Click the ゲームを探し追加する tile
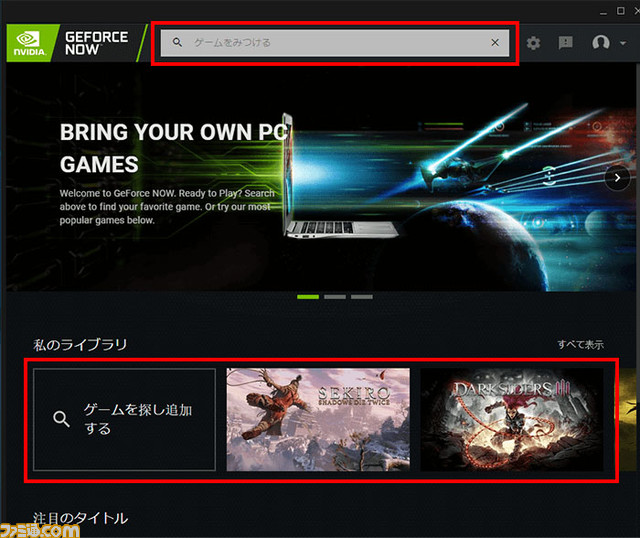The height and width of the screenshot is (538, 640). (x=124, y=420)
